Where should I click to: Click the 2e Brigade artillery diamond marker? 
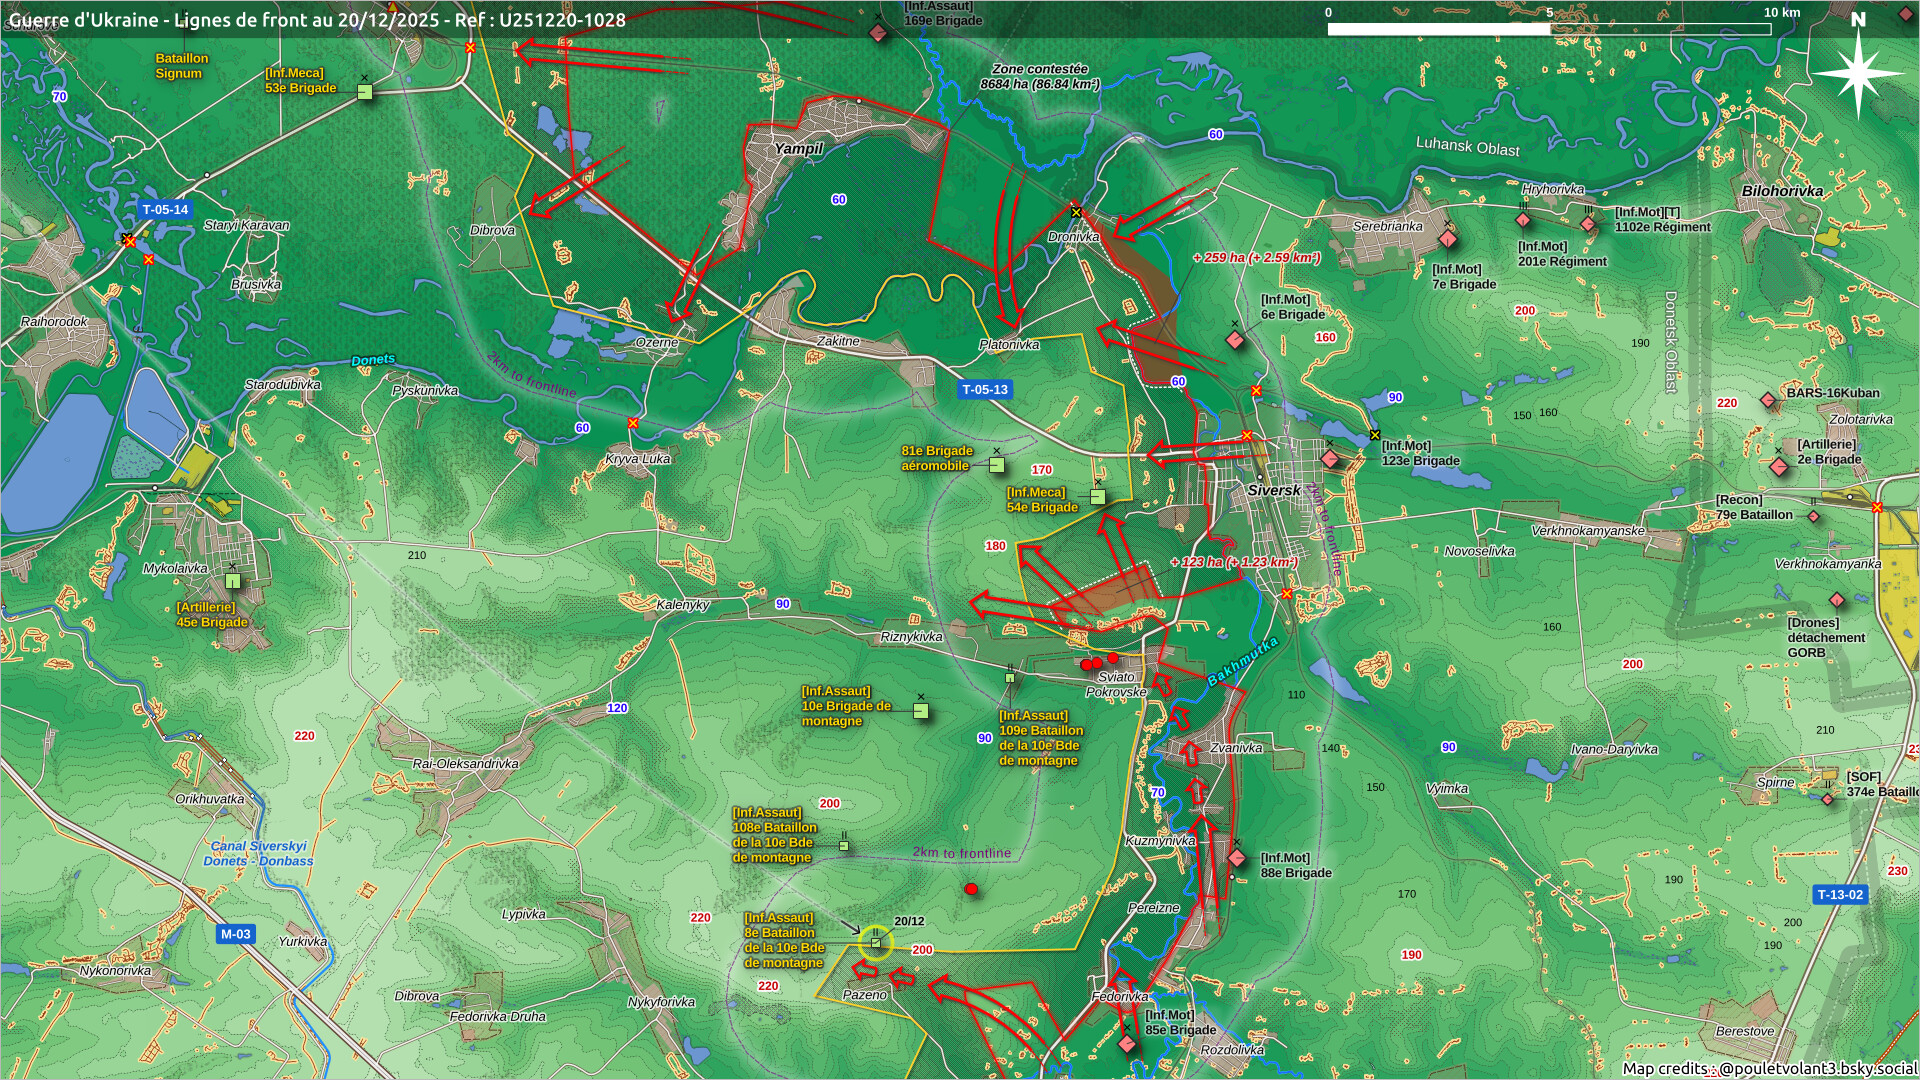[1778, 467]
